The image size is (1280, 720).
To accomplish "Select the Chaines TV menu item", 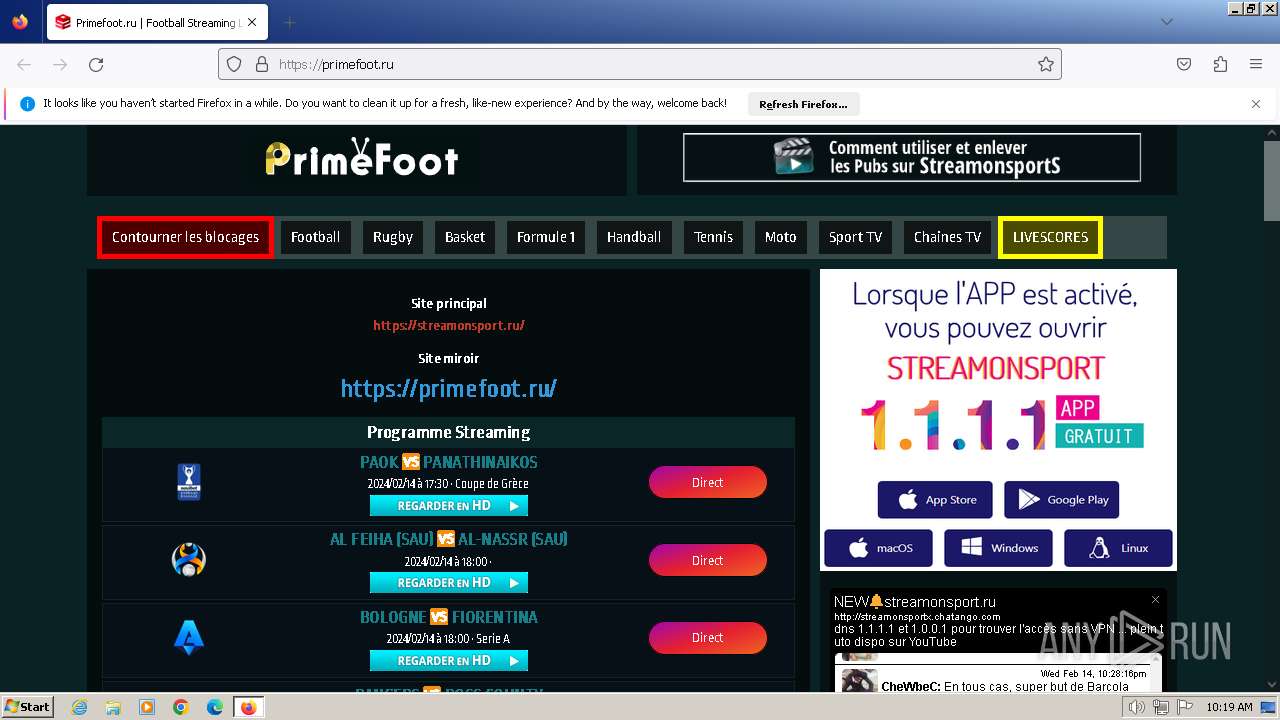I will click(947, 237).
